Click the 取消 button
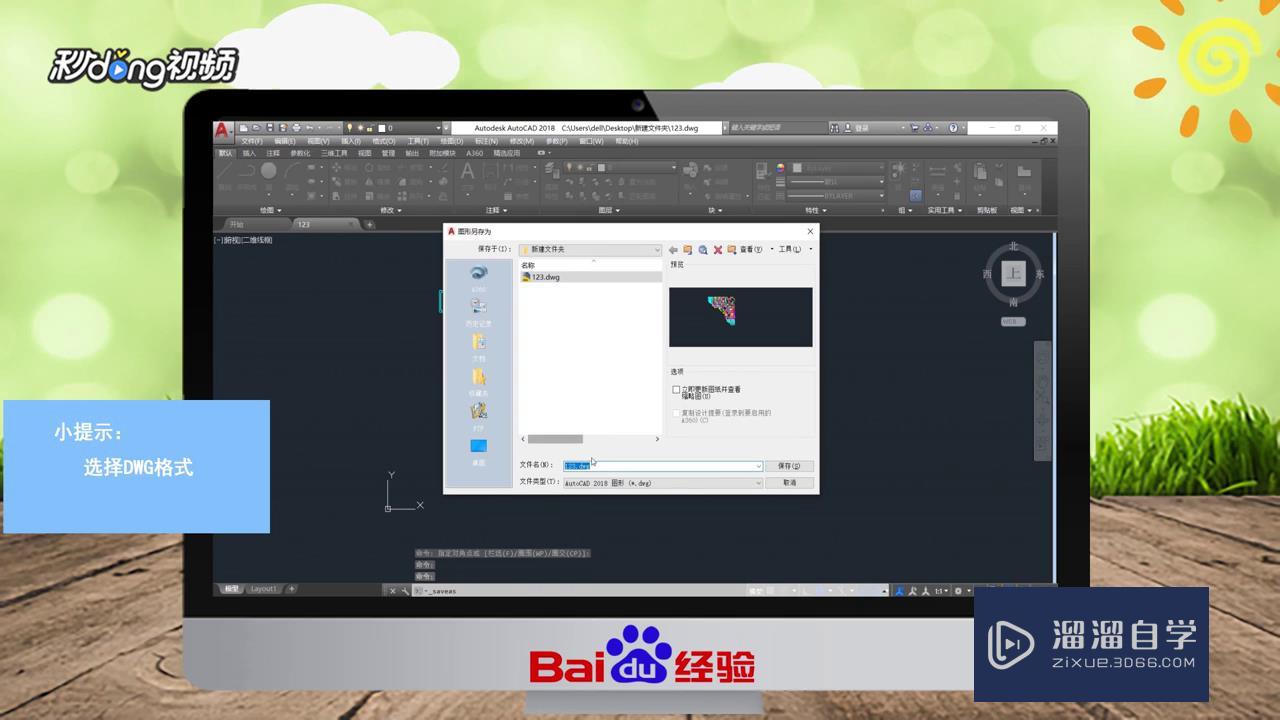 (x=789, y=482)
